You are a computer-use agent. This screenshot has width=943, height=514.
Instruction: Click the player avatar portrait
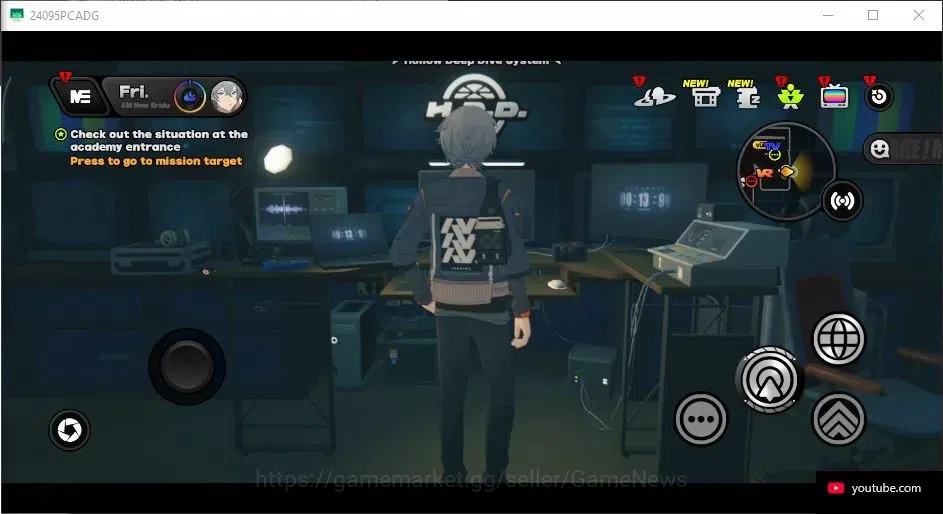point(227,97)
